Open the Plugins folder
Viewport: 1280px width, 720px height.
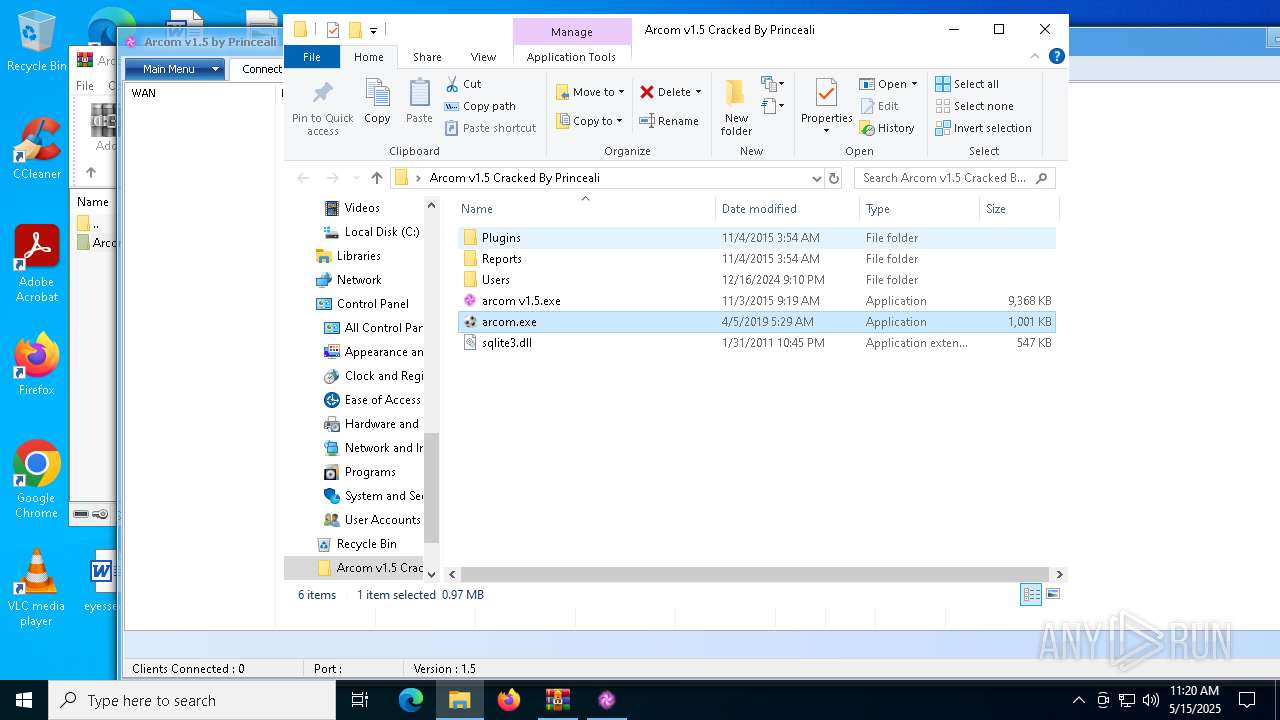tap(756, 238)
